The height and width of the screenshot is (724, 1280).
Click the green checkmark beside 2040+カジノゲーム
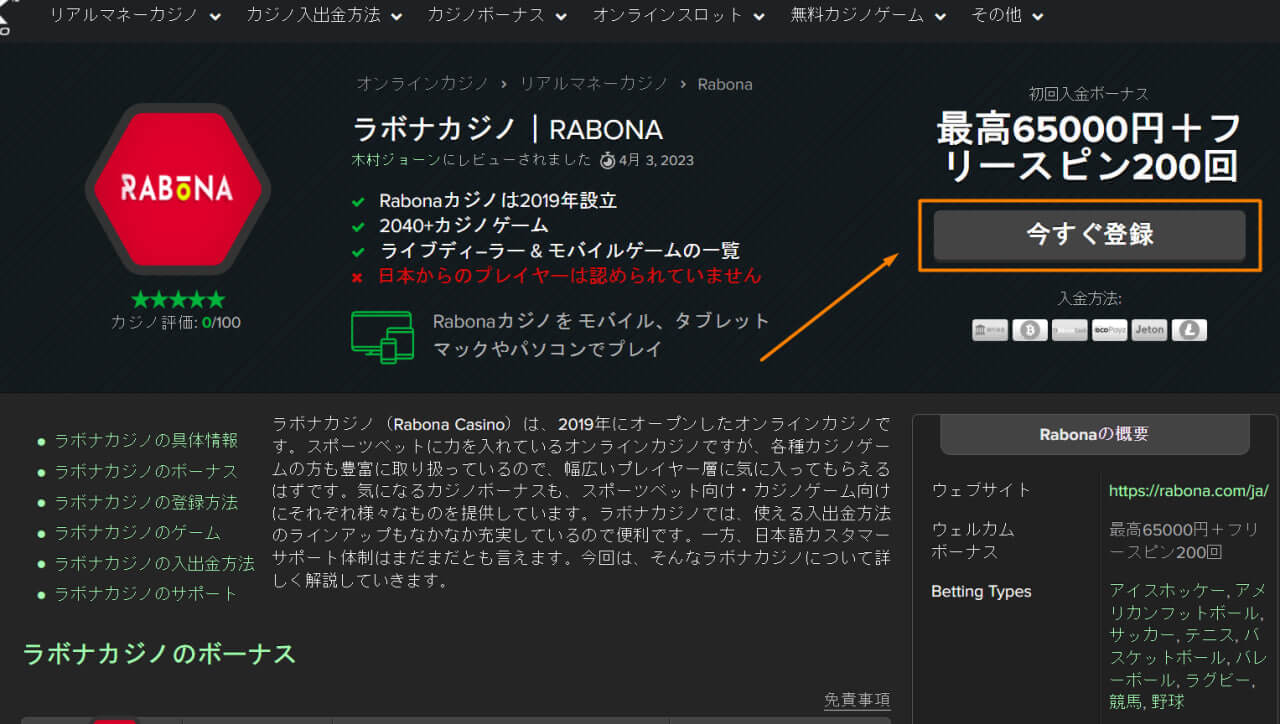click(x=357, y=226)
